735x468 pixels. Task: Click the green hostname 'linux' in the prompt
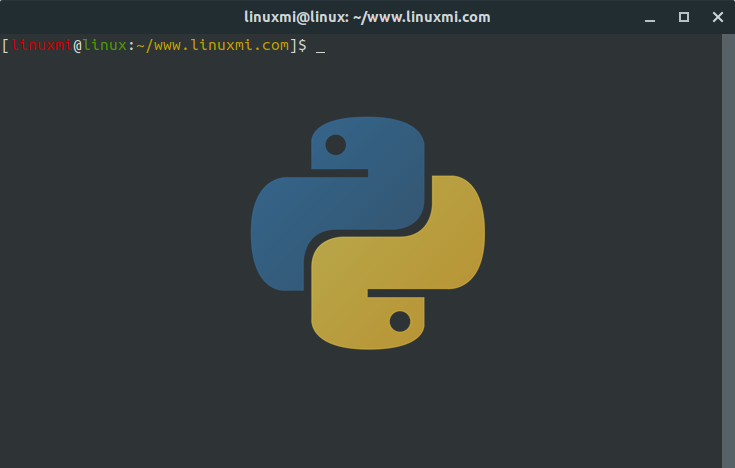pyautogui.click(x=105, y=45)
